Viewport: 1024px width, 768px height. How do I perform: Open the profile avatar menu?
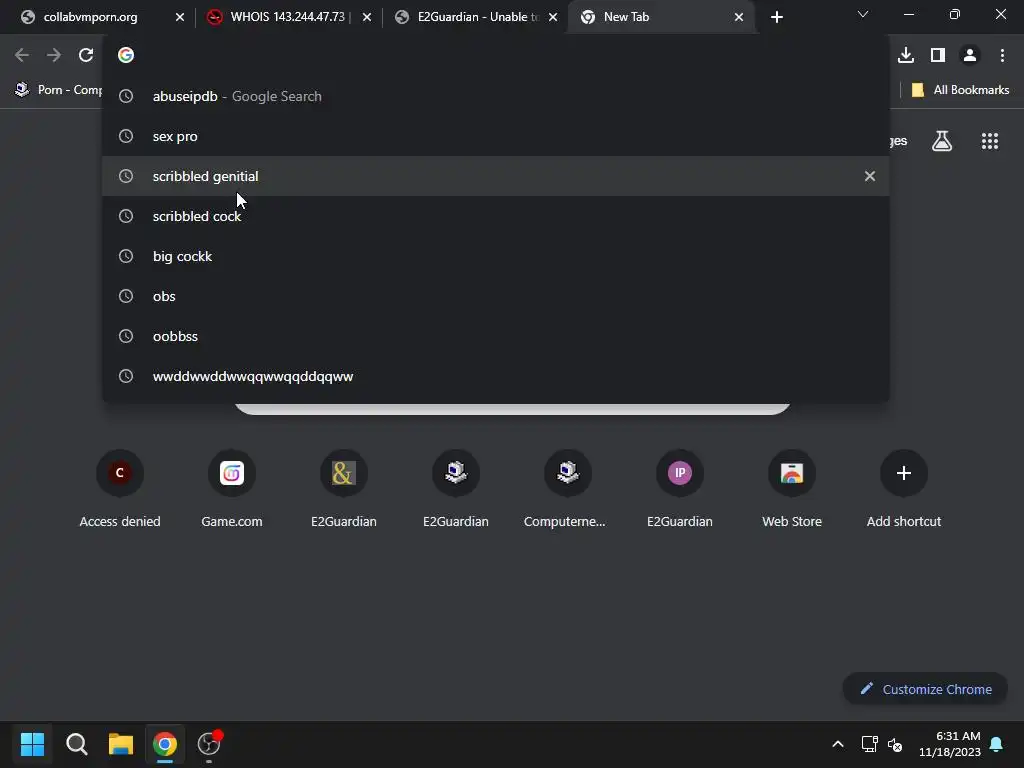970,56
